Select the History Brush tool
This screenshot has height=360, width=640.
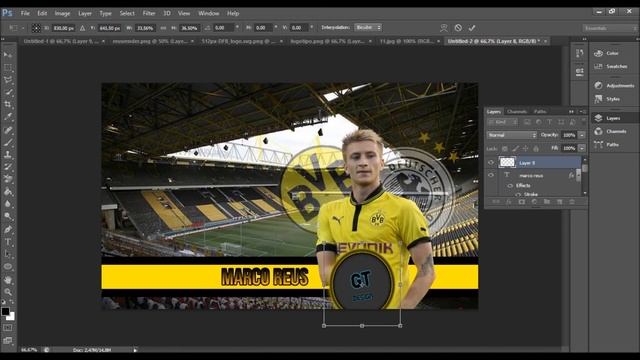click(8, 167)
